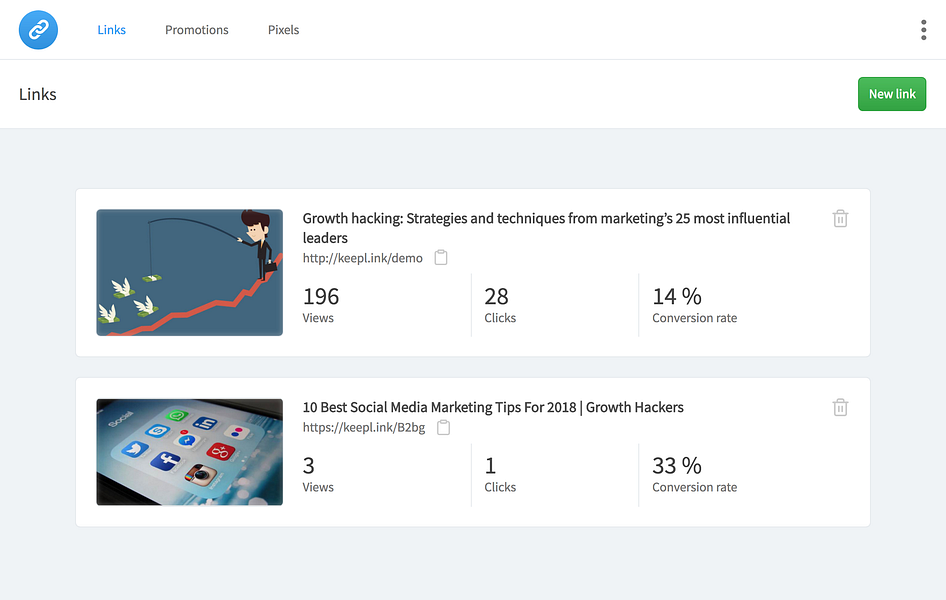Delete the 10 Best Social Media link via its trash icon
Screen dimensions: 946x600
[x=840, y=408]
